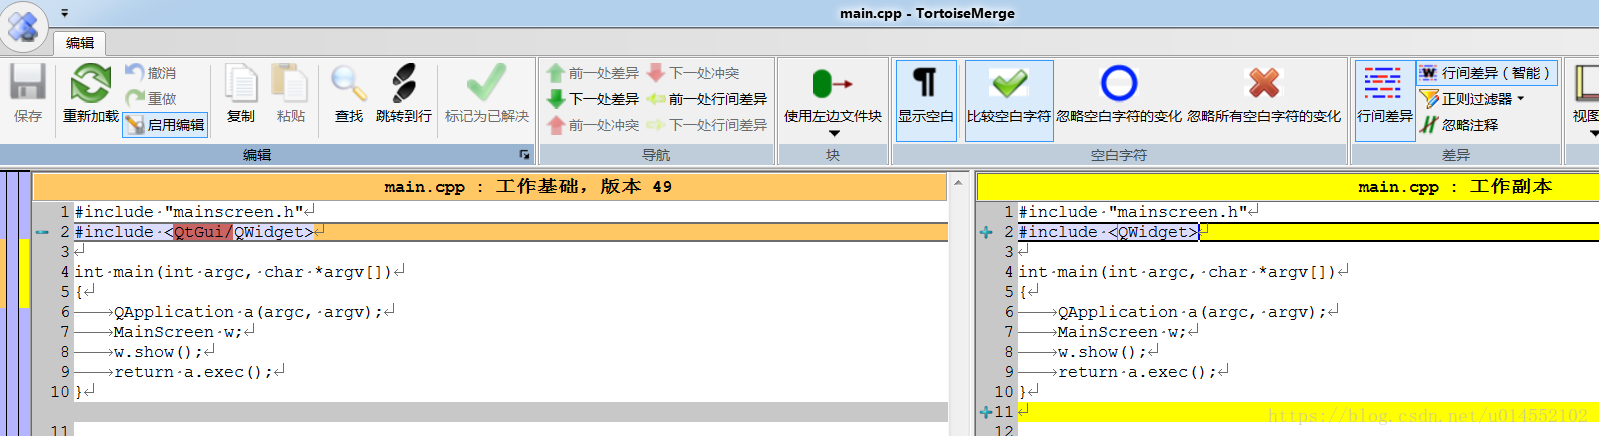Click left pane header main.cpp 工作基础
This screenshot has width=1599, height=436.
click(x=490, y=186)
